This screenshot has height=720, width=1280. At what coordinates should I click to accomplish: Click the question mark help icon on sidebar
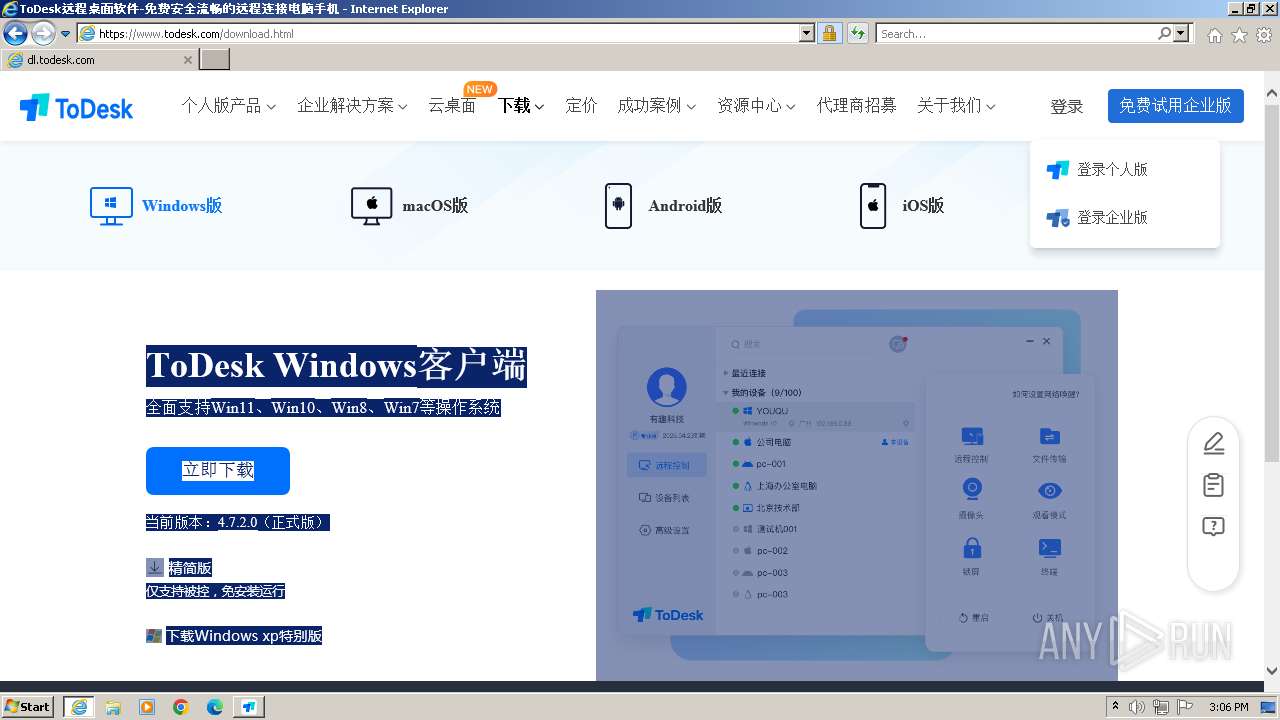1213,527
